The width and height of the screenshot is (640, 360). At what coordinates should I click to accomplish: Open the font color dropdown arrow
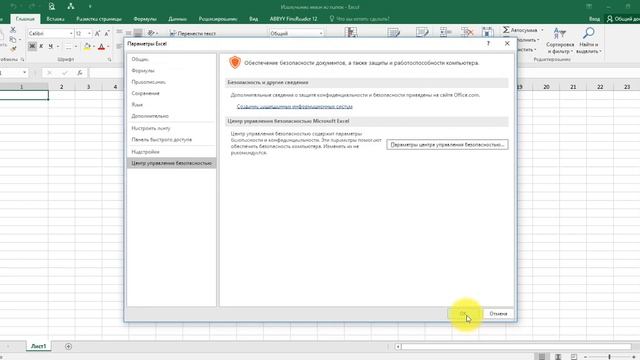point(108,47)
